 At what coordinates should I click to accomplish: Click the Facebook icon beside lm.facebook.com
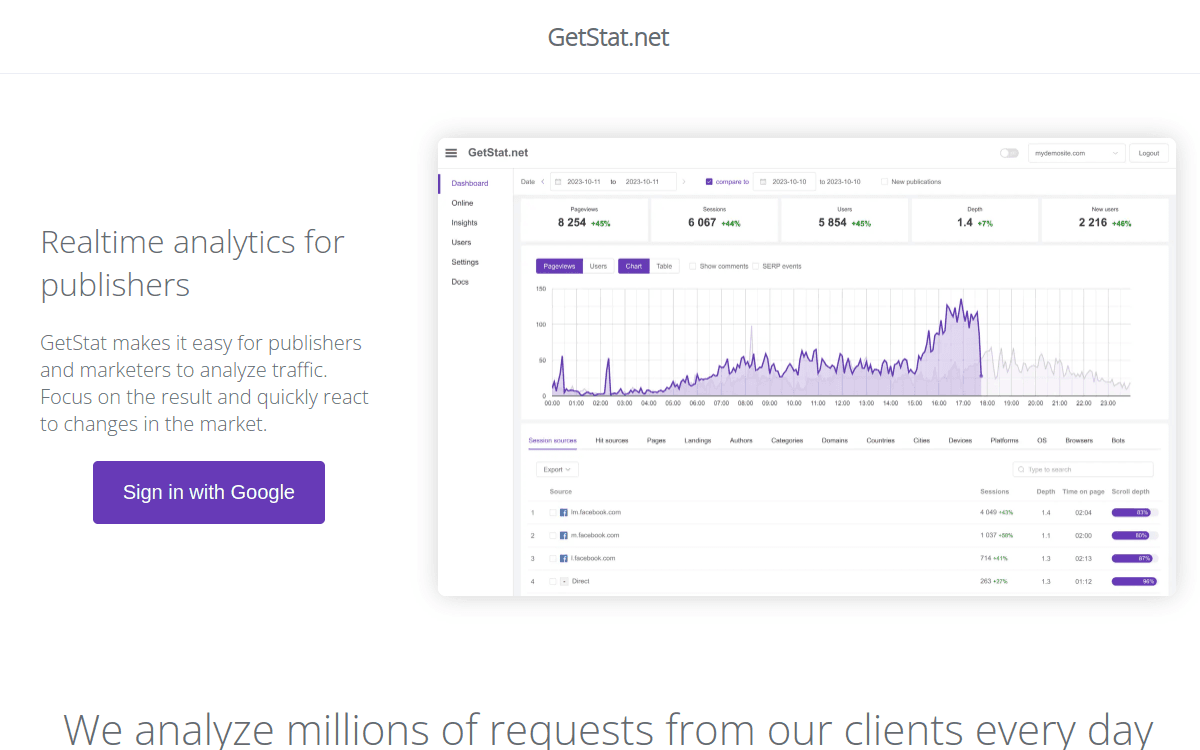click(x=564, y=511)
